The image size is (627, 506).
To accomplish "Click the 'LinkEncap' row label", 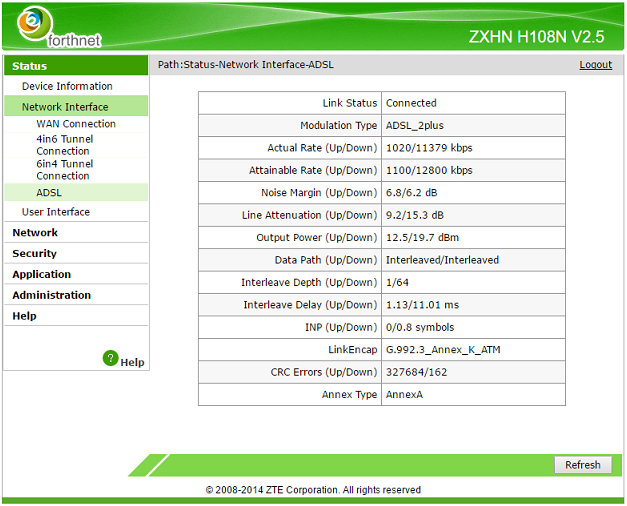I will pos(353,349).
